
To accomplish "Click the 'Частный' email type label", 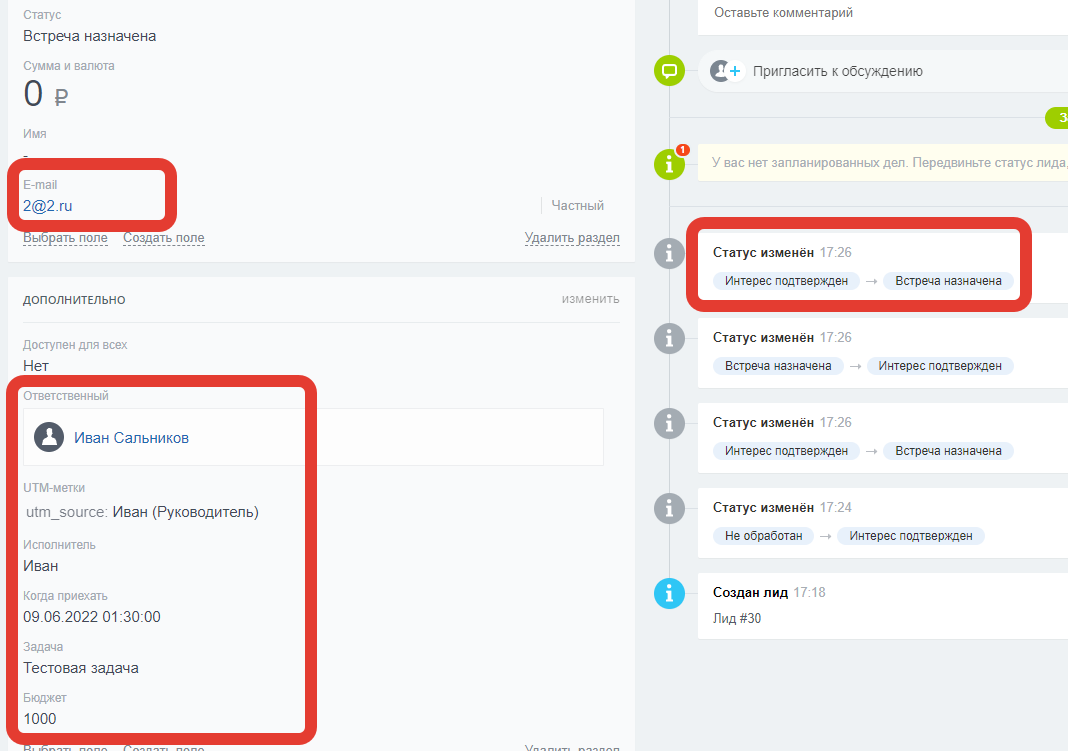I will [578, 206].
